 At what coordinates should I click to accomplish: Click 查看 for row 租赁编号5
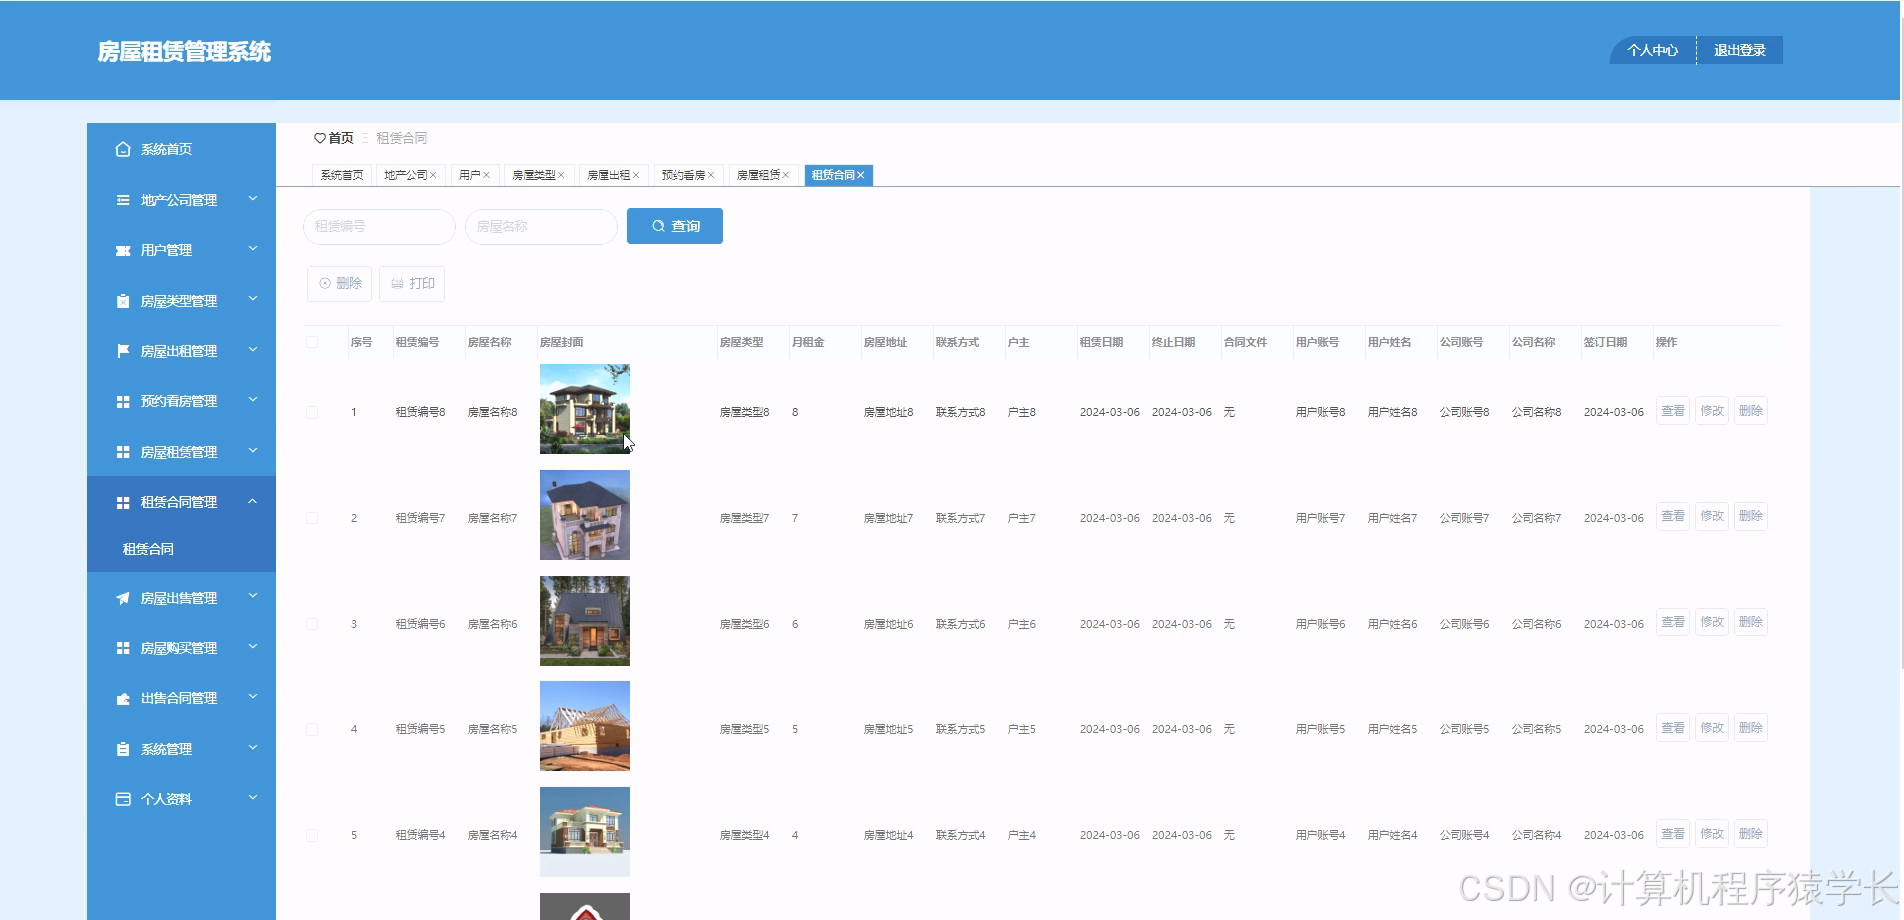(x=1673, y=728)
